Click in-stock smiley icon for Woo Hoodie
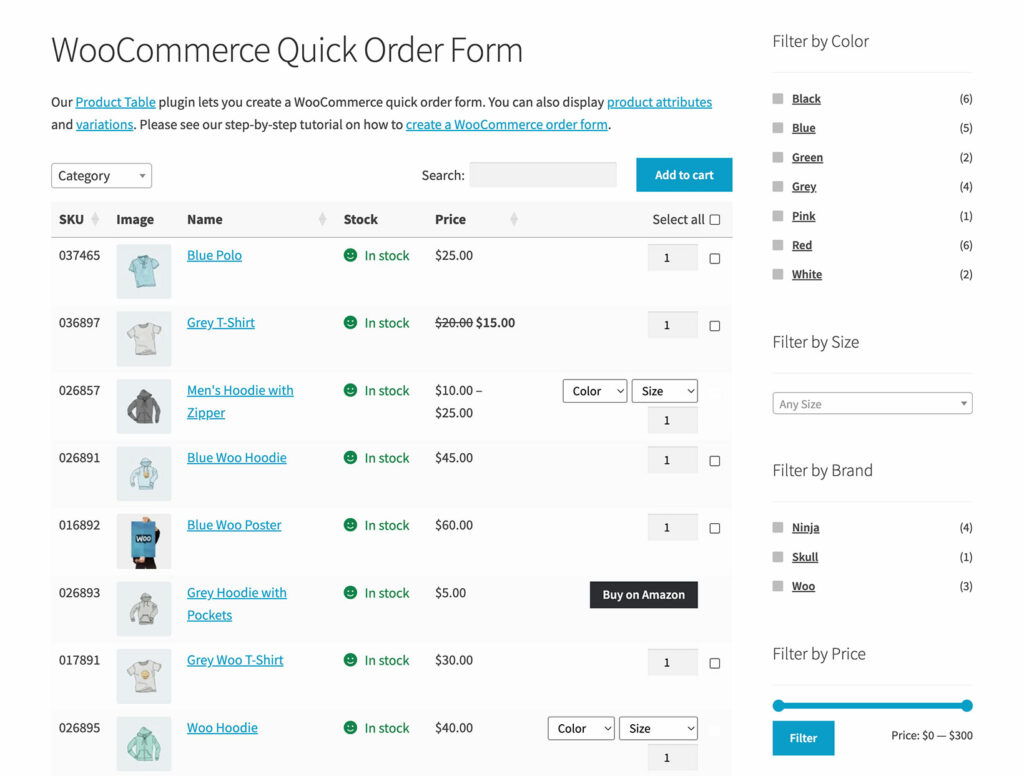The image size is (1024, 776). coord(351,727)
